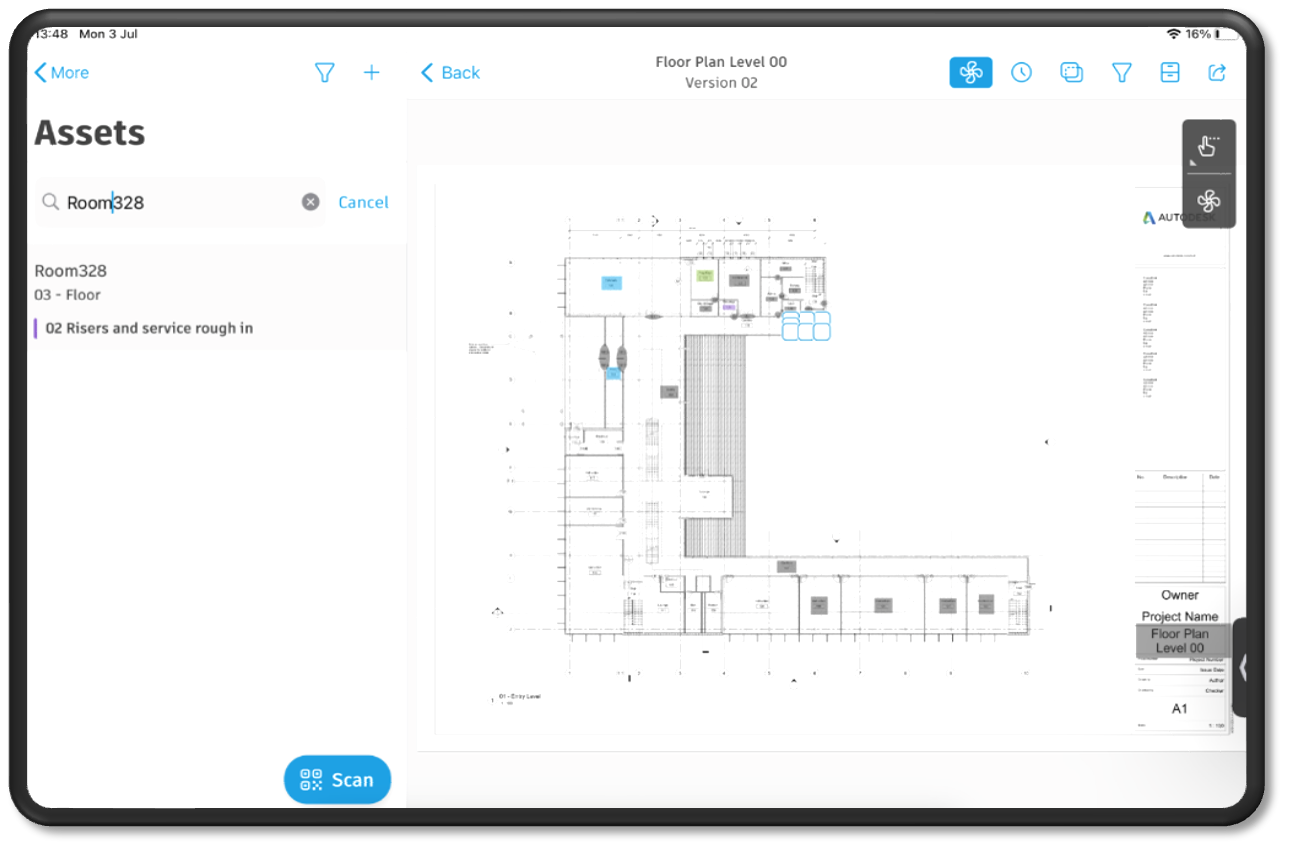
Task: Return with the Back link on the sheet
Action: (x=451, y=73)
